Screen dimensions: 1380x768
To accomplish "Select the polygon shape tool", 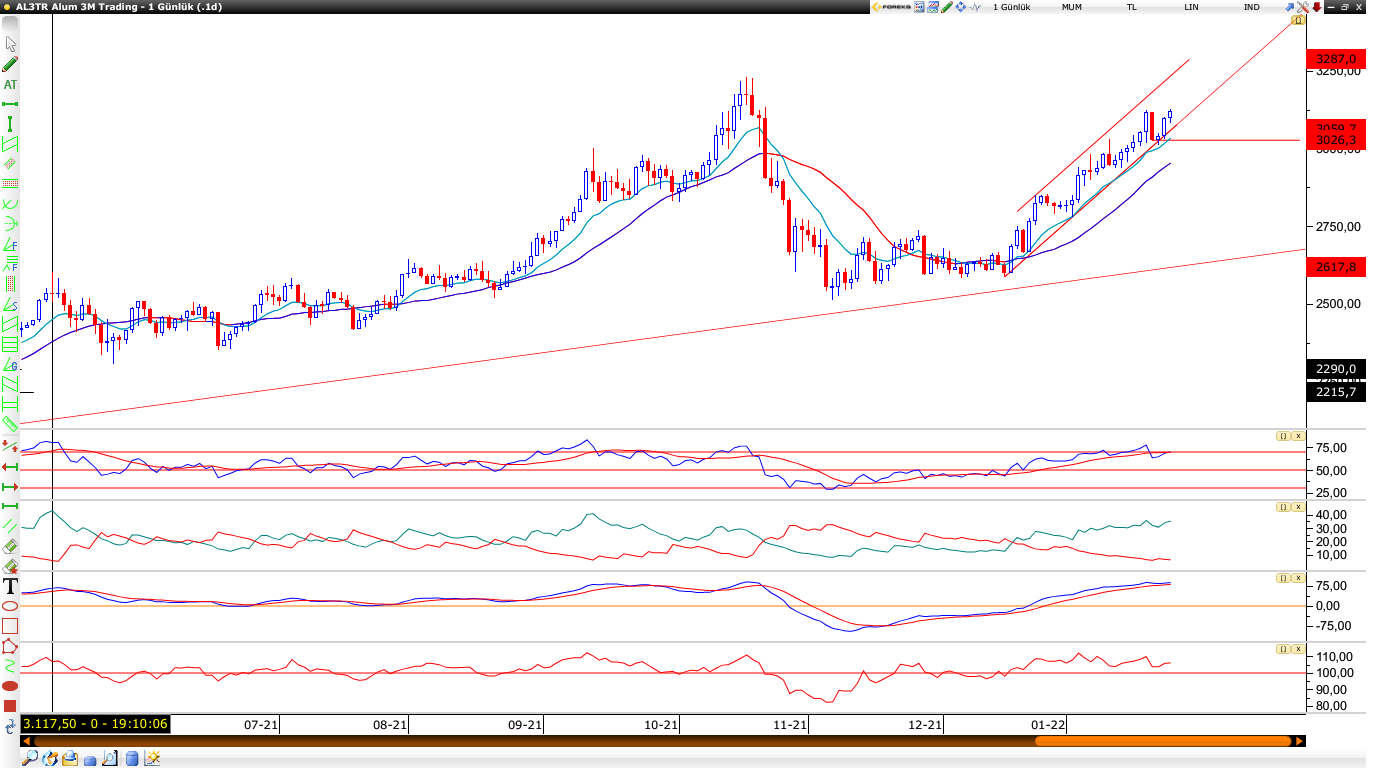I will click(10, 645).
